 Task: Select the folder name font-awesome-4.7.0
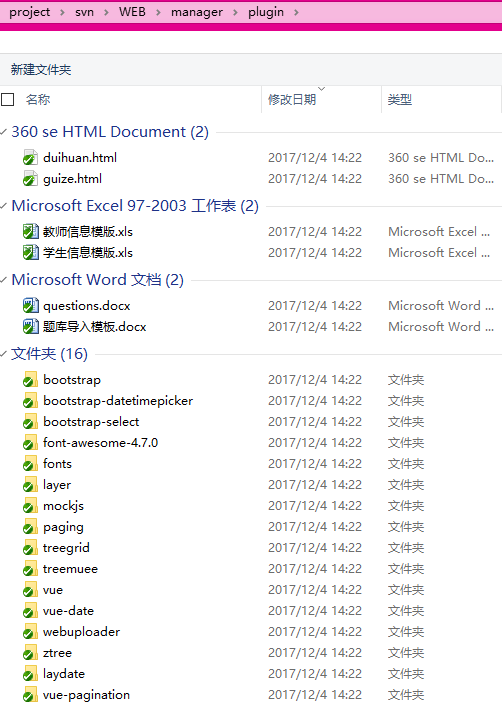[101, 443]
